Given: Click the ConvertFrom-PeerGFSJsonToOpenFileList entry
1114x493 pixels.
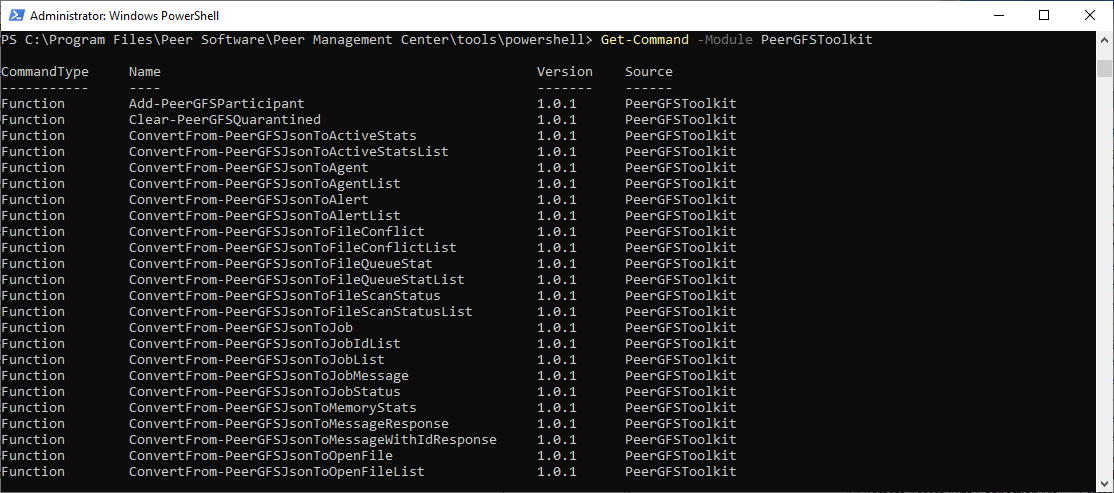Looking at the screenshot, I should [276, 472].
